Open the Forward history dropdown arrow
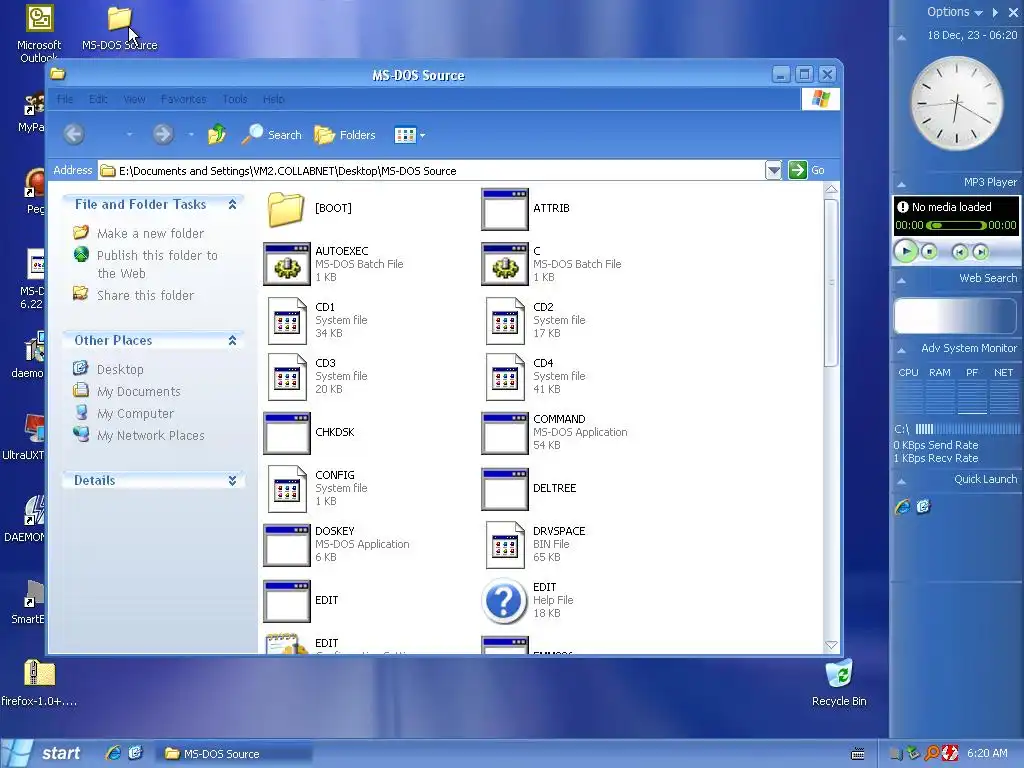1024x768 pixels. tap(191, 135)
